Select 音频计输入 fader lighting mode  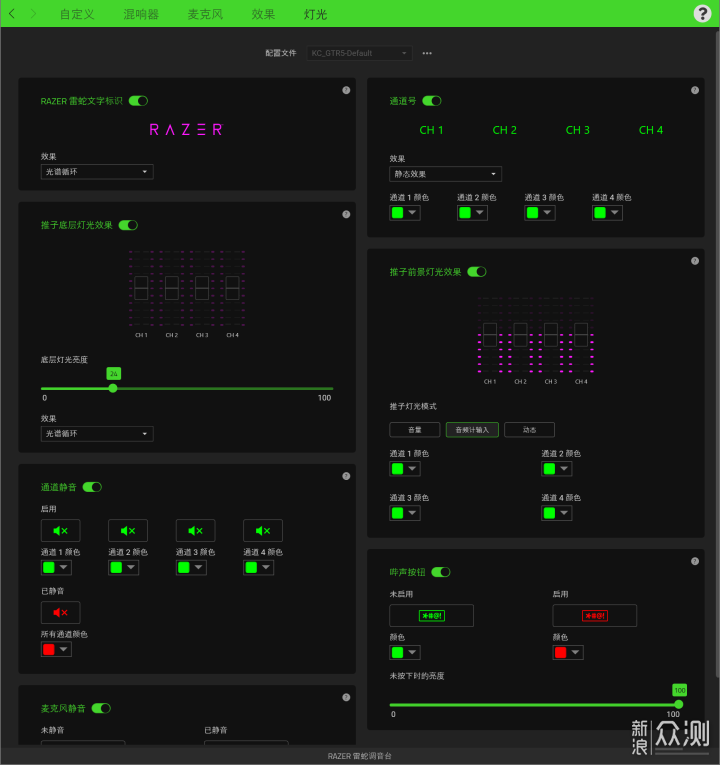[472, 430]
